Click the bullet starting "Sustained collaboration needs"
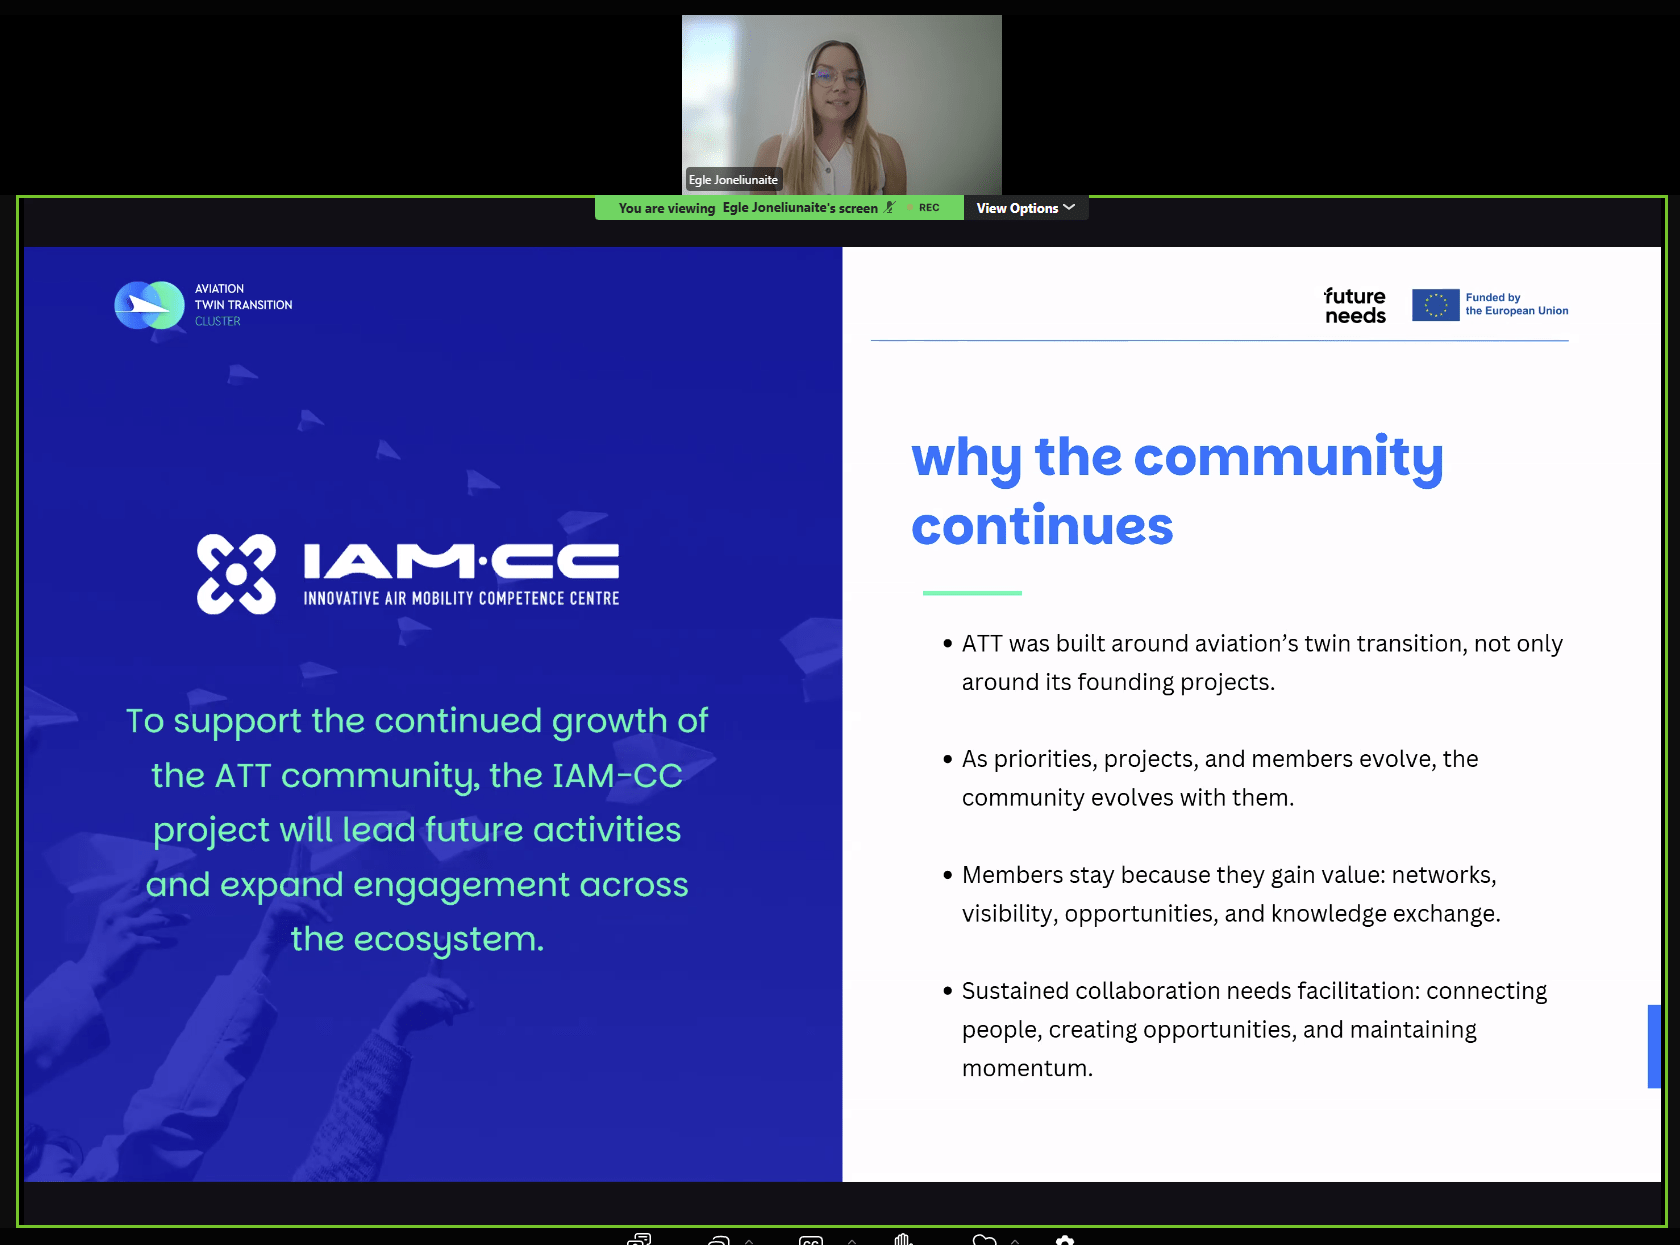This screenshot has width=1680, height=1245. [1244, 1029]
